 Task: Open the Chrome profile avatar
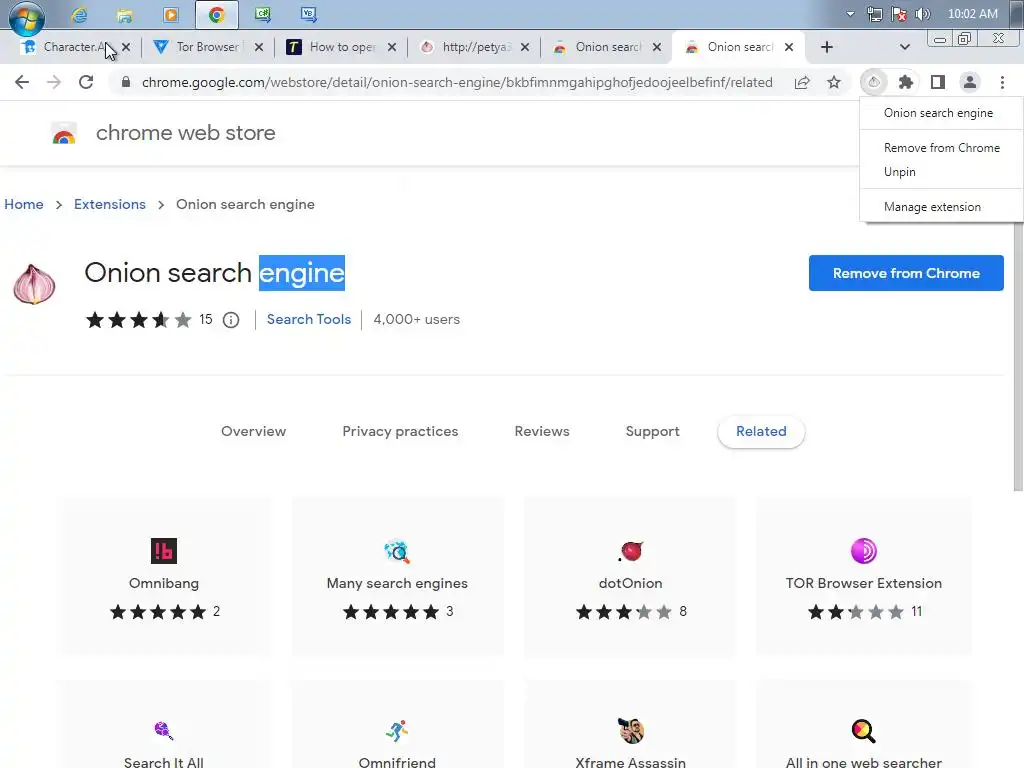tap(970, 82)
